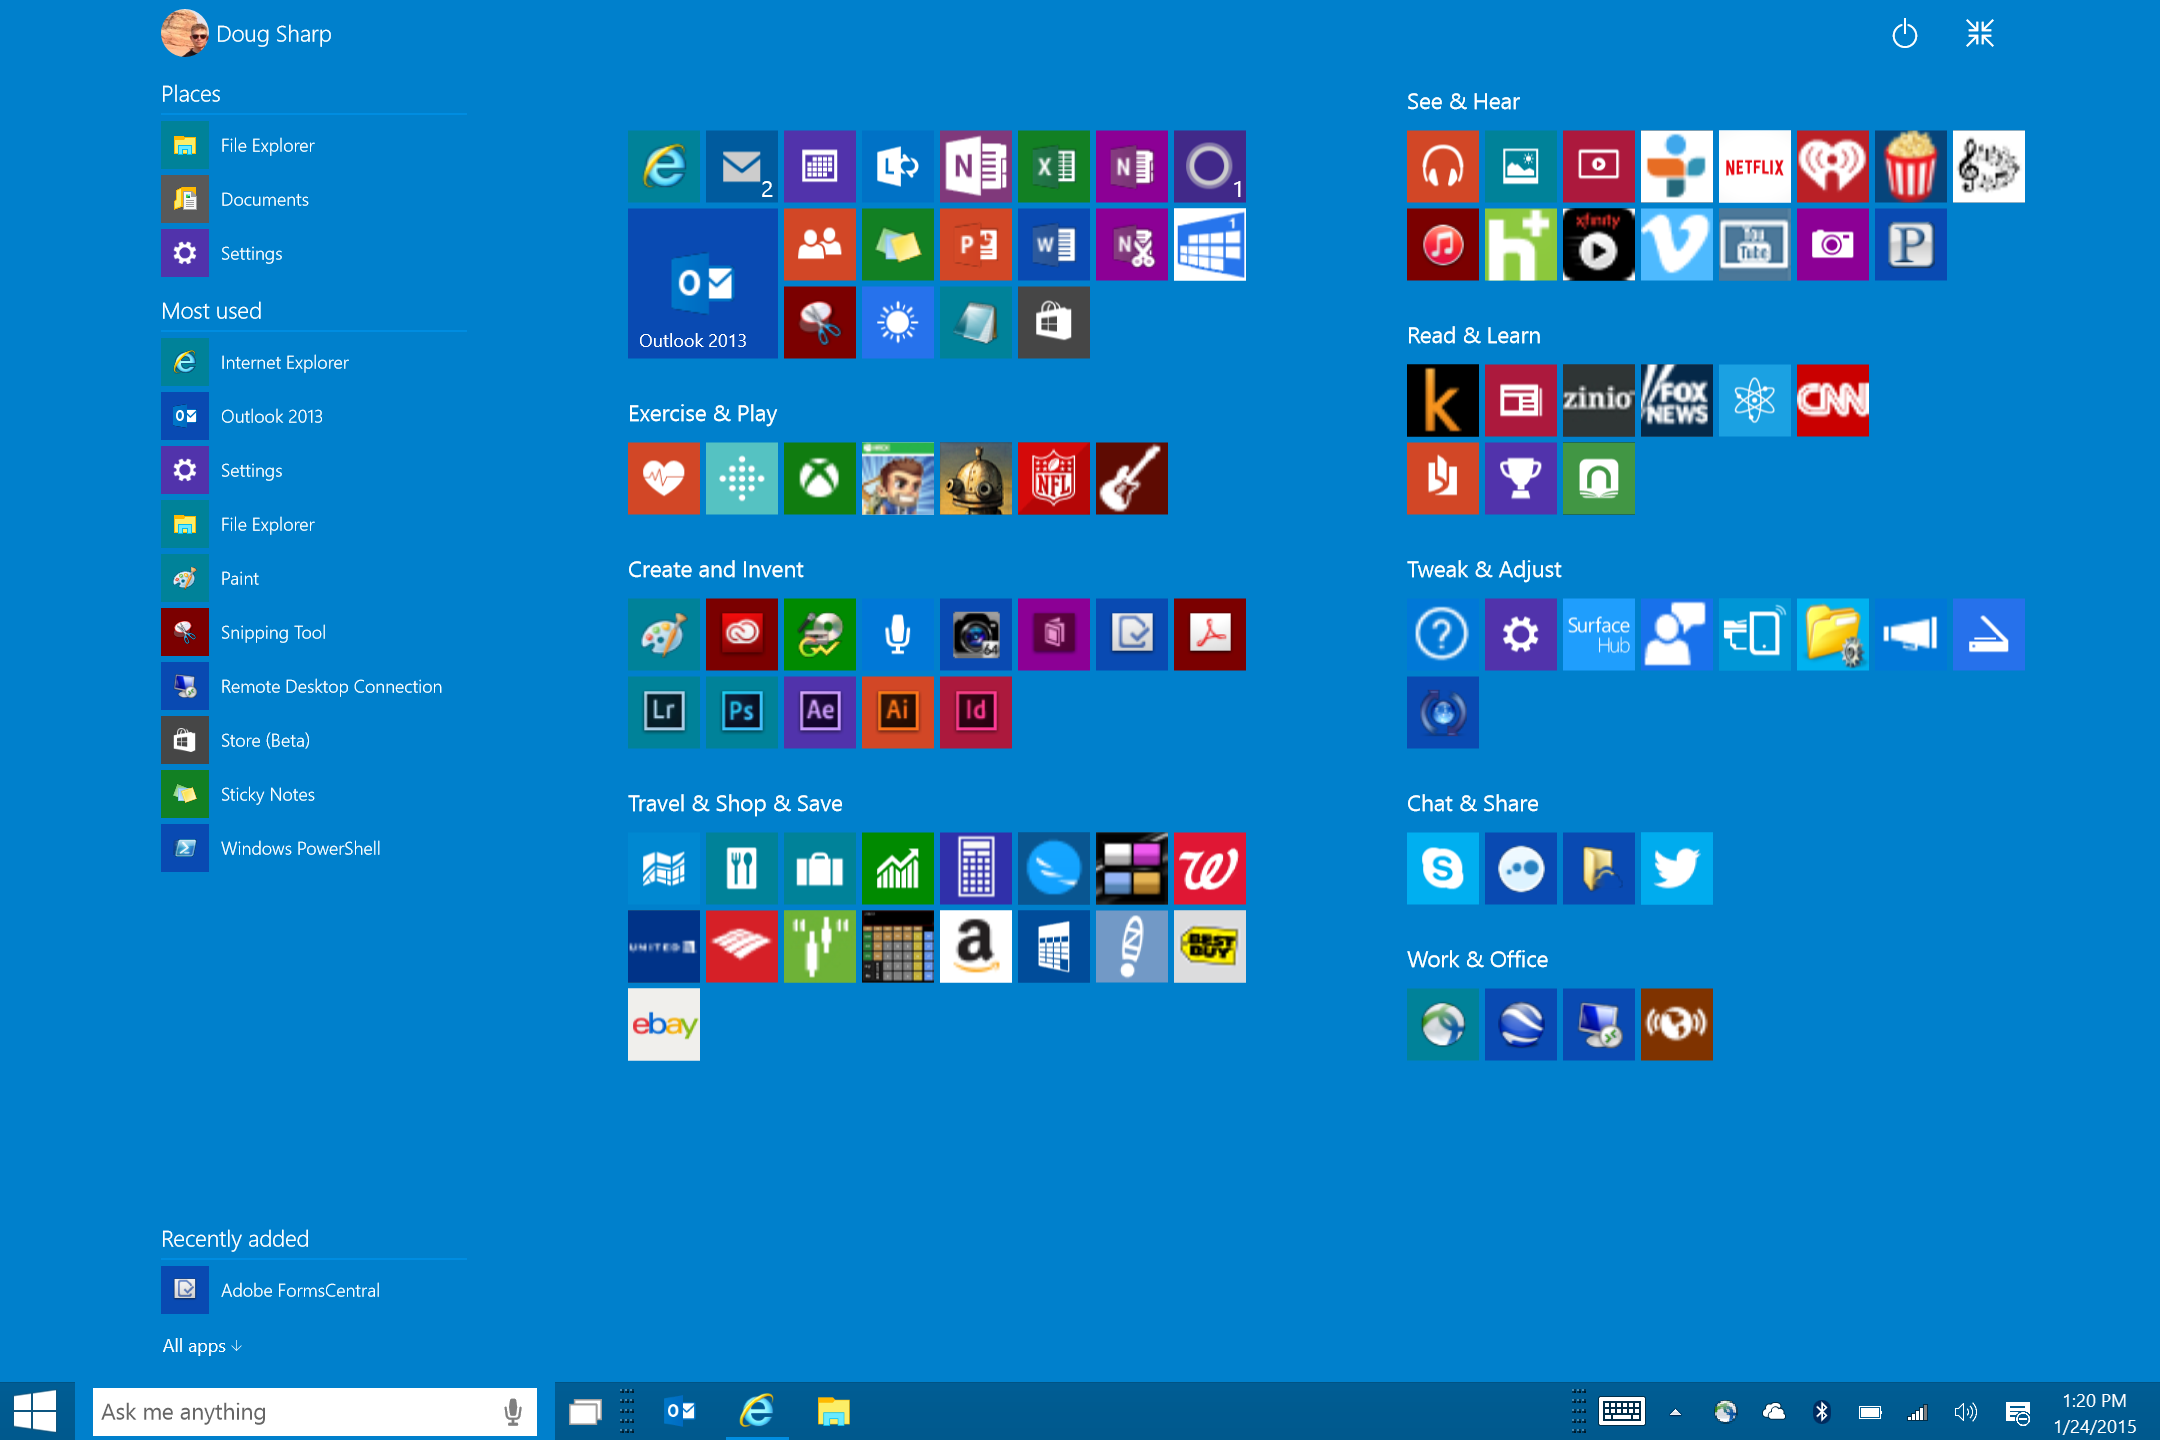
Task: Open the Adobe Acrobat tile
Action: coord(1209,634)
